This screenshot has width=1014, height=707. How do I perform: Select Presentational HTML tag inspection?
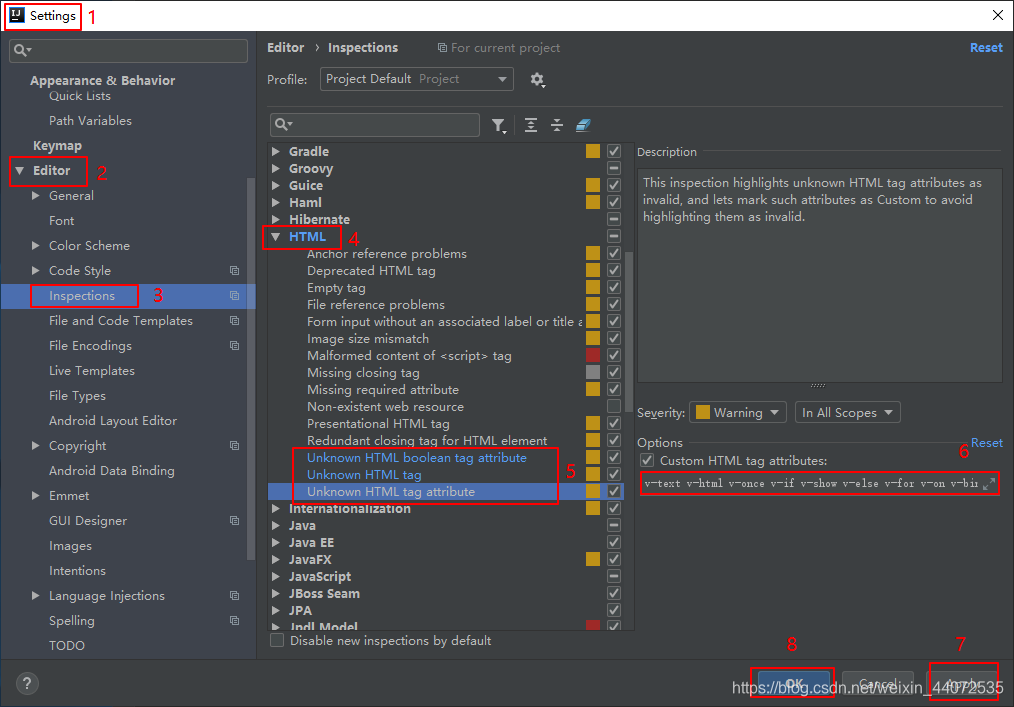(x=378, y=423)
